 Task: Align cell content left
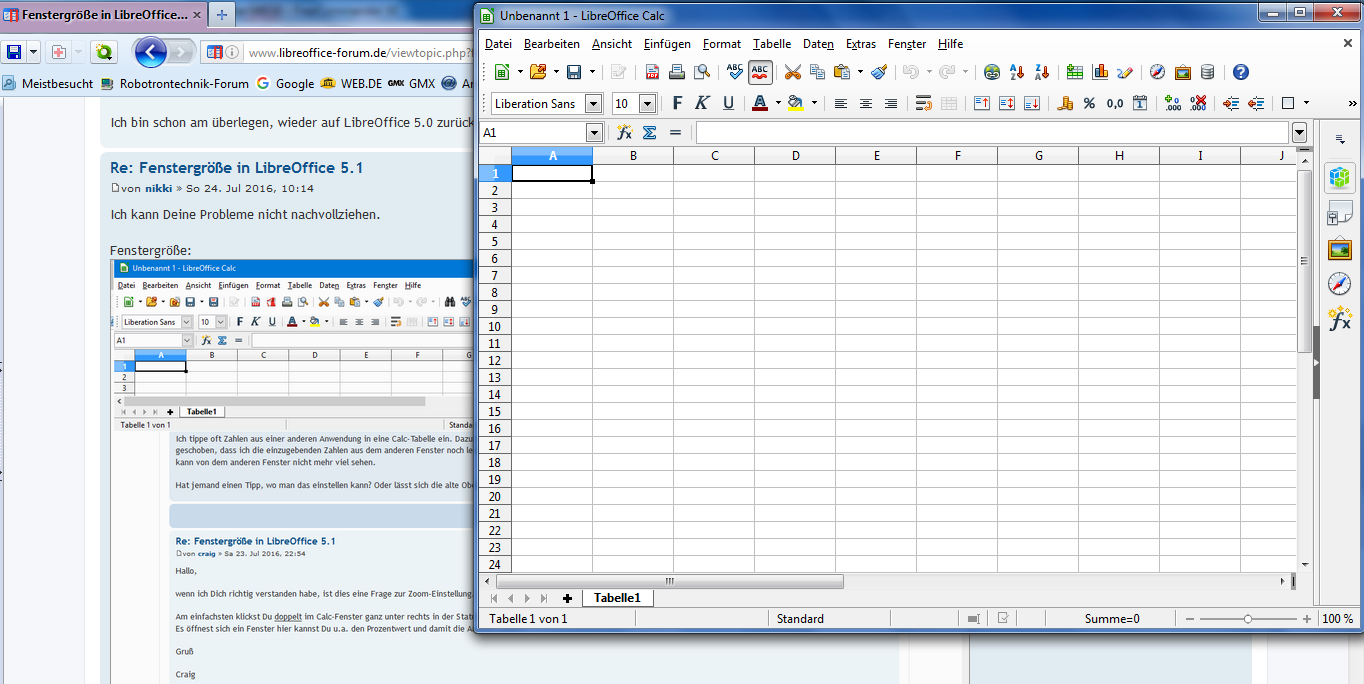pos(841,103)
